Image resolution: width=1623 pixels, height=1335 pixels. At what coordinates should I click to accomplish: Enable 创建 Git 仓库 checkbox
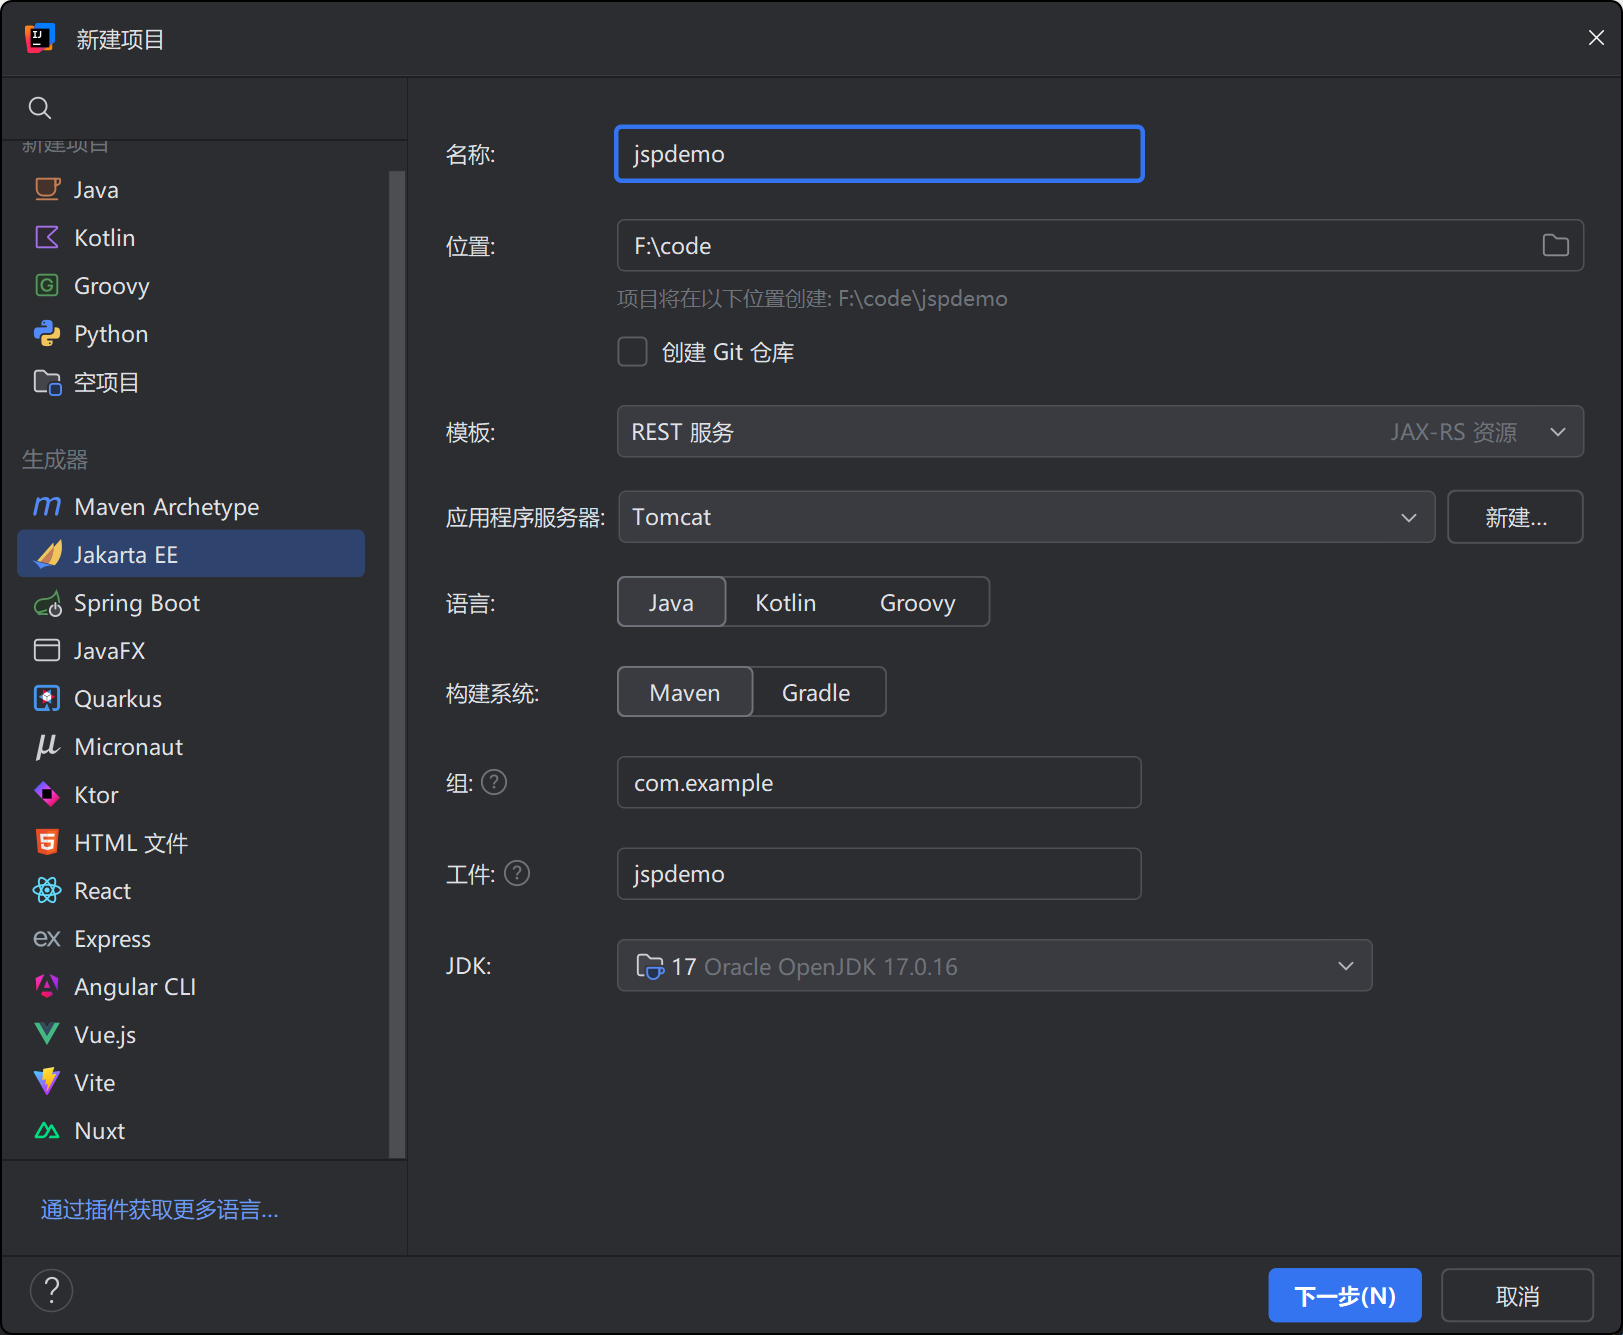pos(632,352)
